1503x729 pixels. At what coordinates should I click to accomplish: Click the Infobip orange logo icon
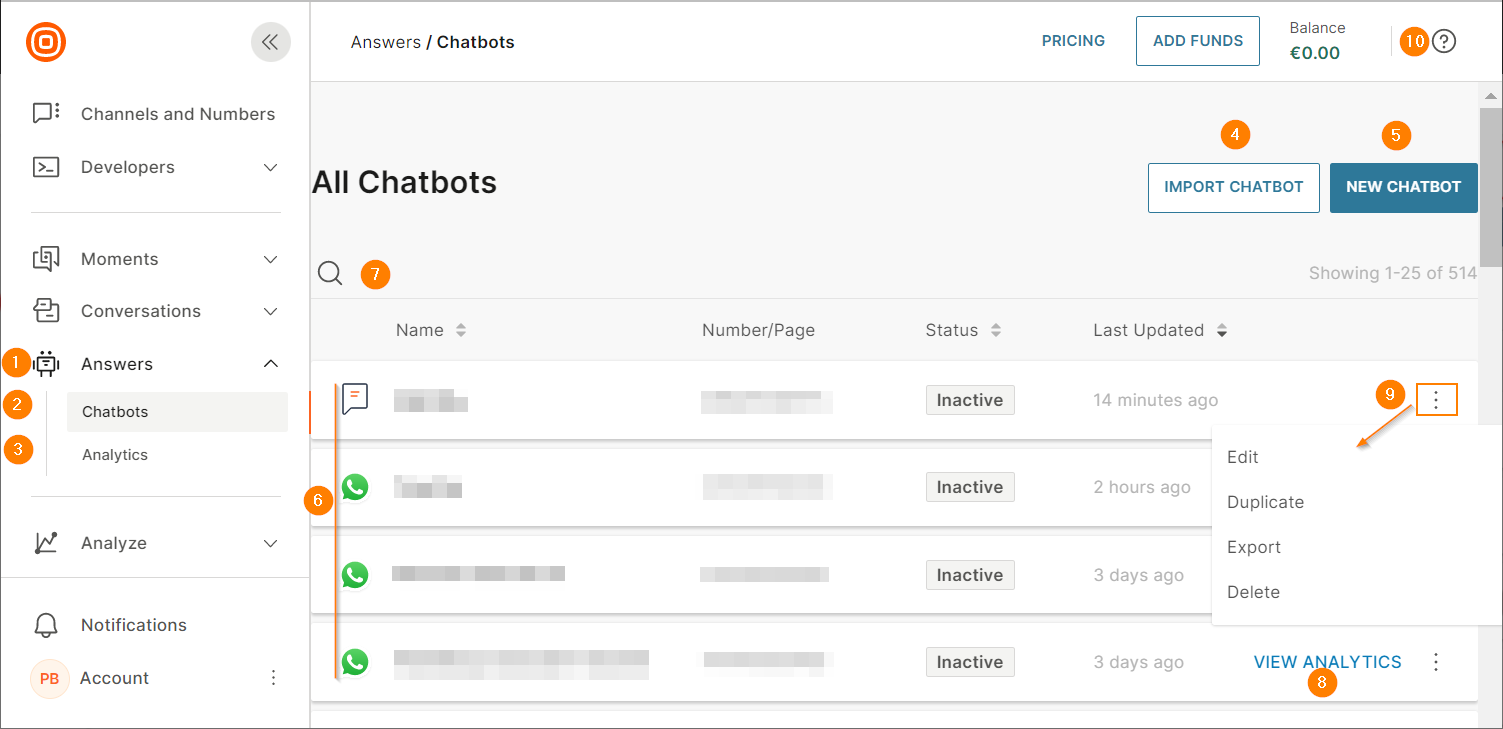point(46,42)
